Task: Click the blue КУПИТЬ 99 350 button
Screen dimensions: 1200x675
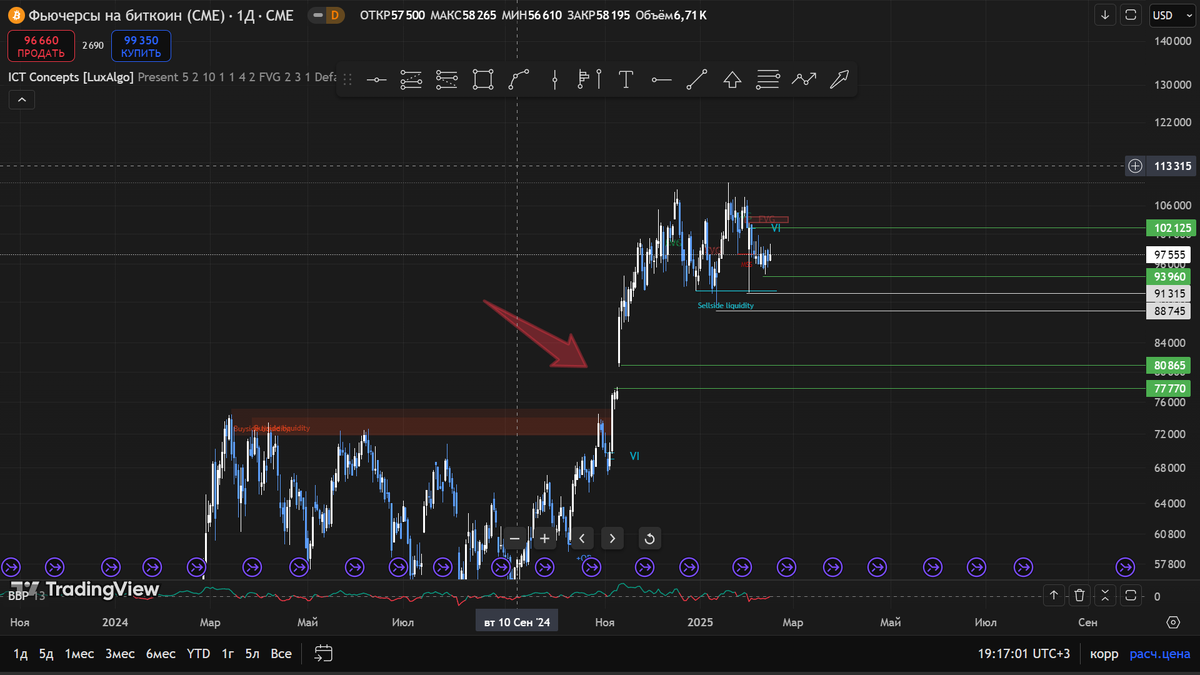Action: coord(141,46)
